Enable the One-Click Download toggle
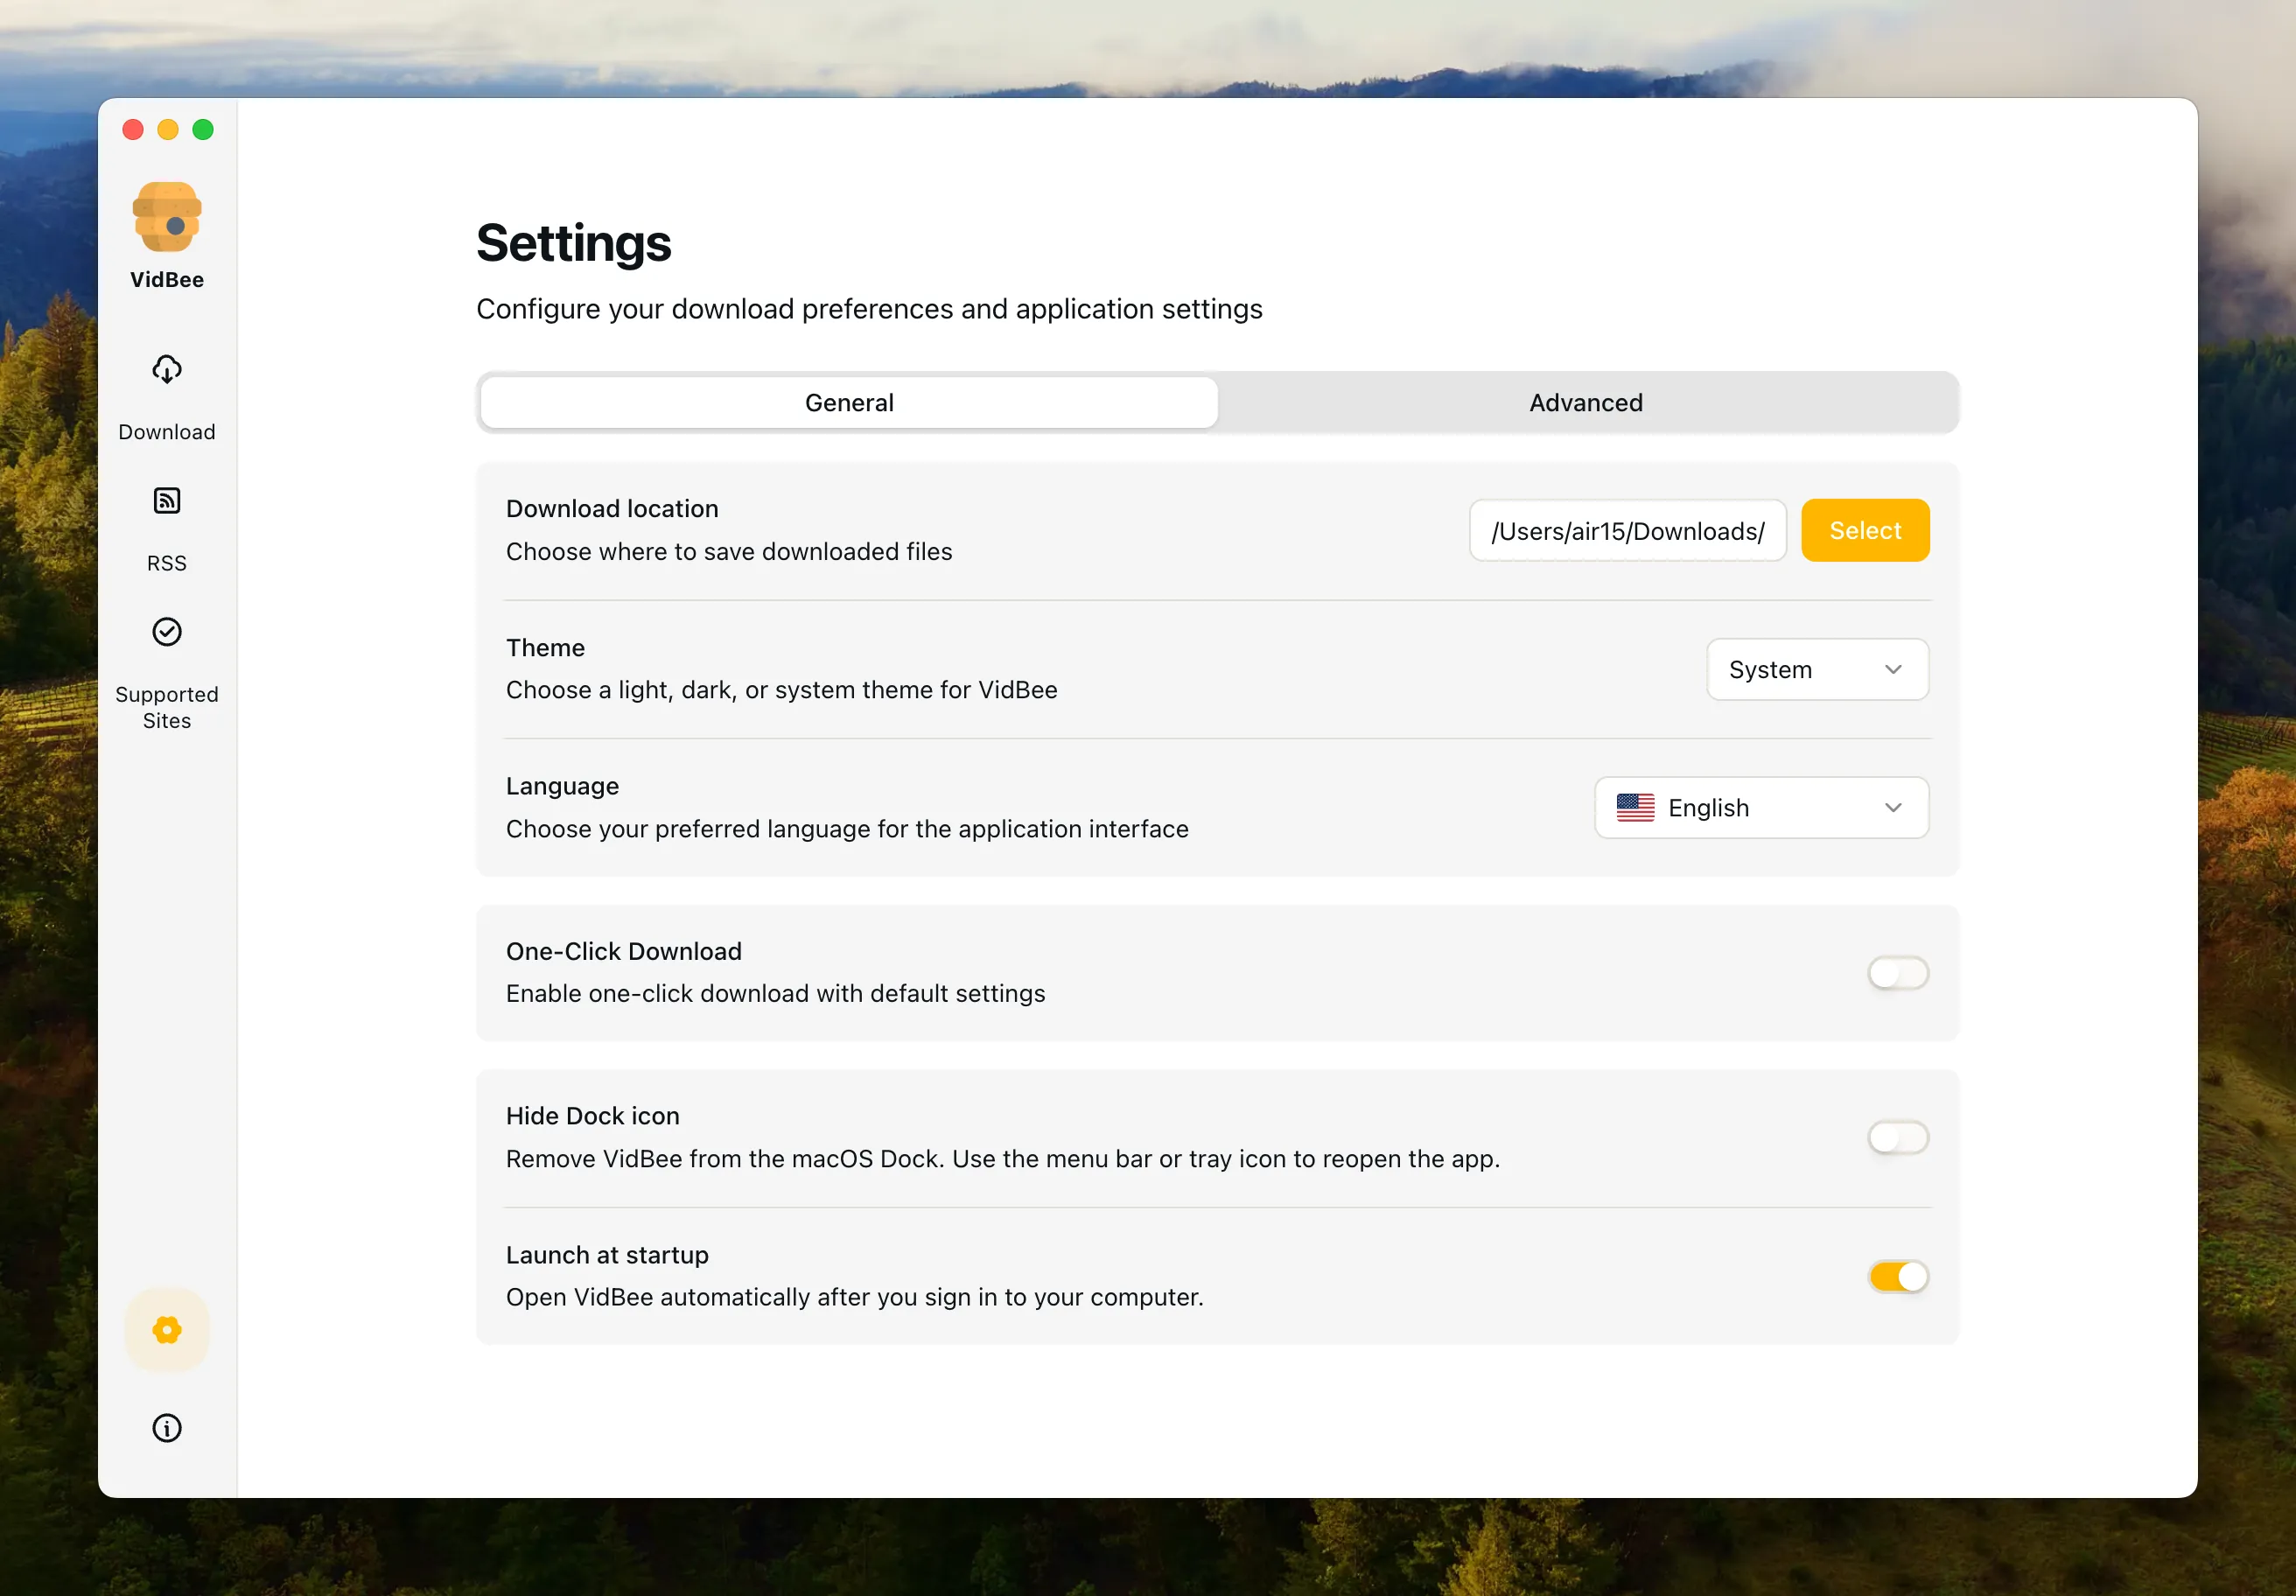The image size is (2296, 1596). point(1897,973)
